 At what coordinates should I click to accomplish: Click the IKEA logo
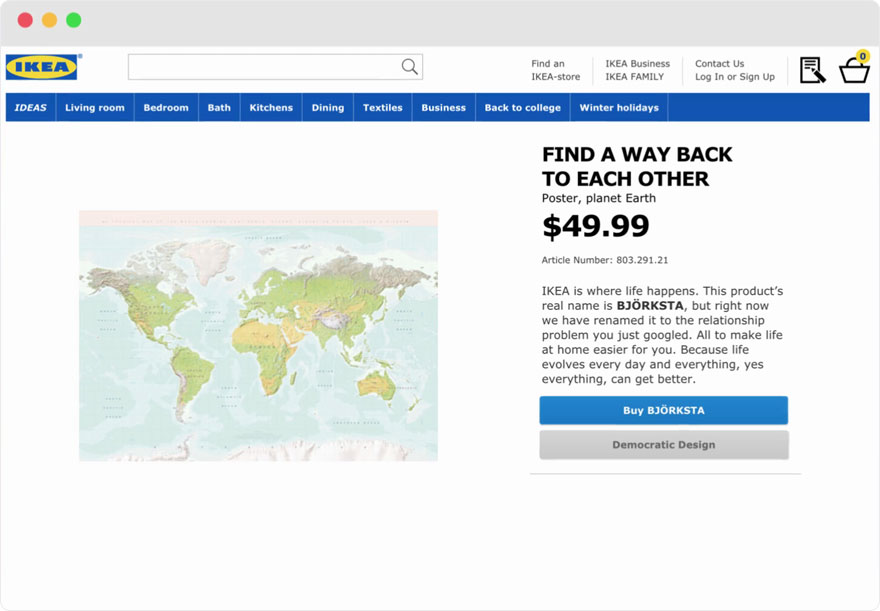point(42,67)
